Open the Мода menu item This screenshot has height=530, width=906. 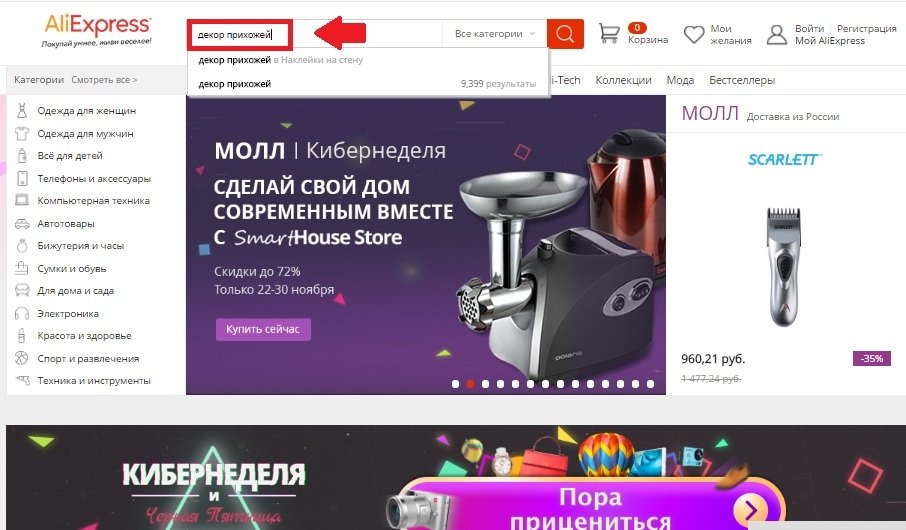pos(680,80)
